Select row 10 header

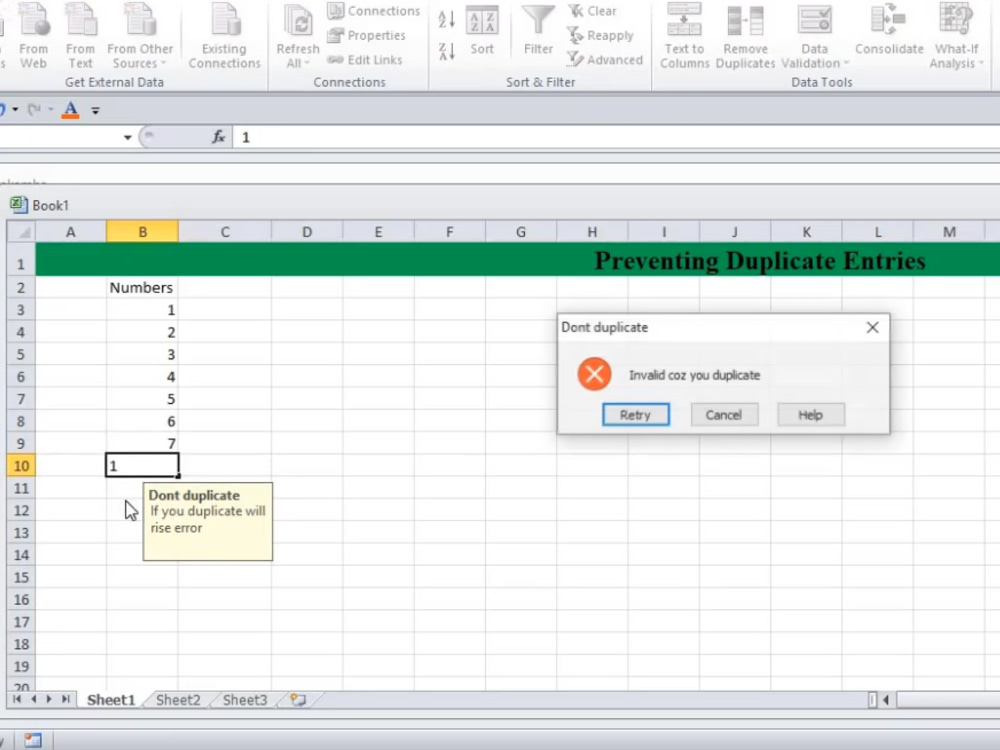[21, 466]
